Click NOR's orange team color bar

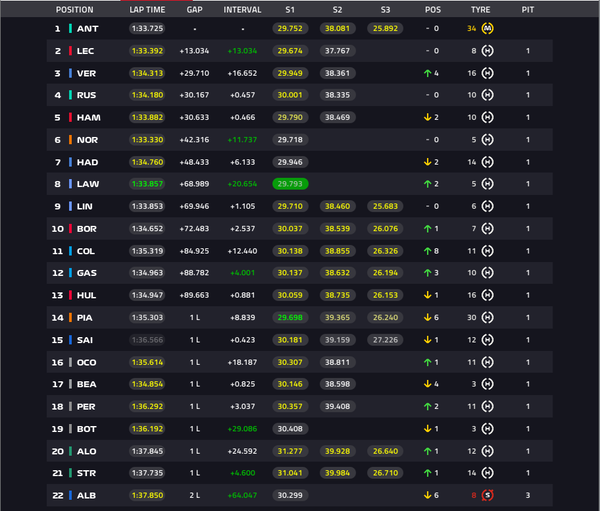click(x=70, y=140)
